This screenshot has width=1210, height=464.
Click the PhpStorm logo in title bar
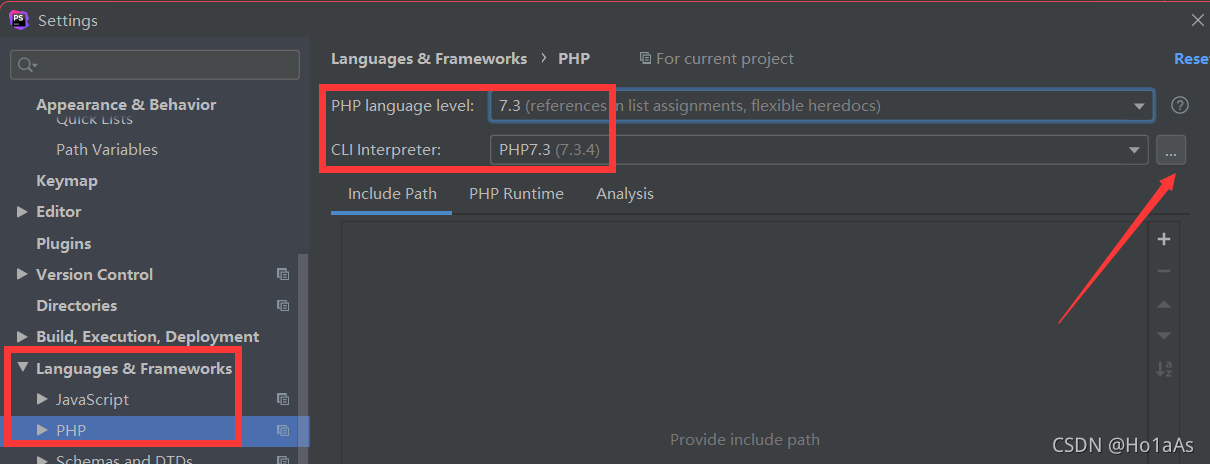(x=19, y=20)
